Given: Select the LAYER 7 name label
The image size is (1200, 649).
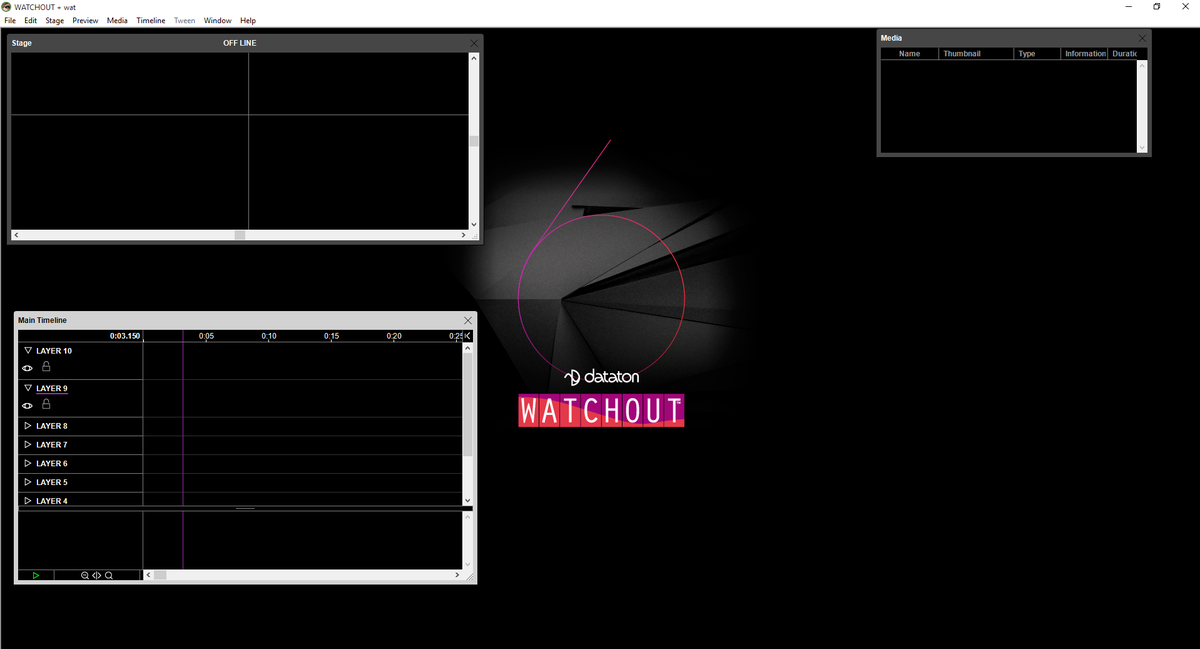Looking at the screenshot, I should 52,444.
